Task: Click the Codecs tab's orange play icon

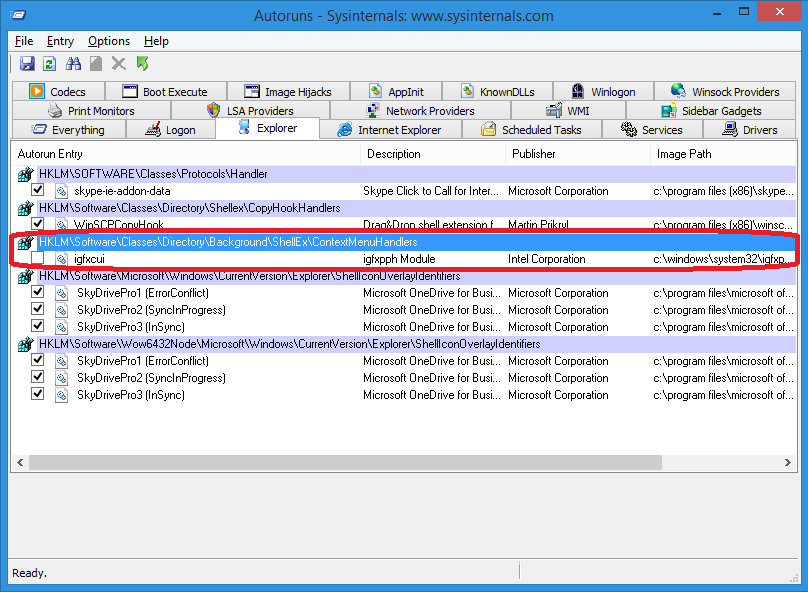Action: point(37,91)
